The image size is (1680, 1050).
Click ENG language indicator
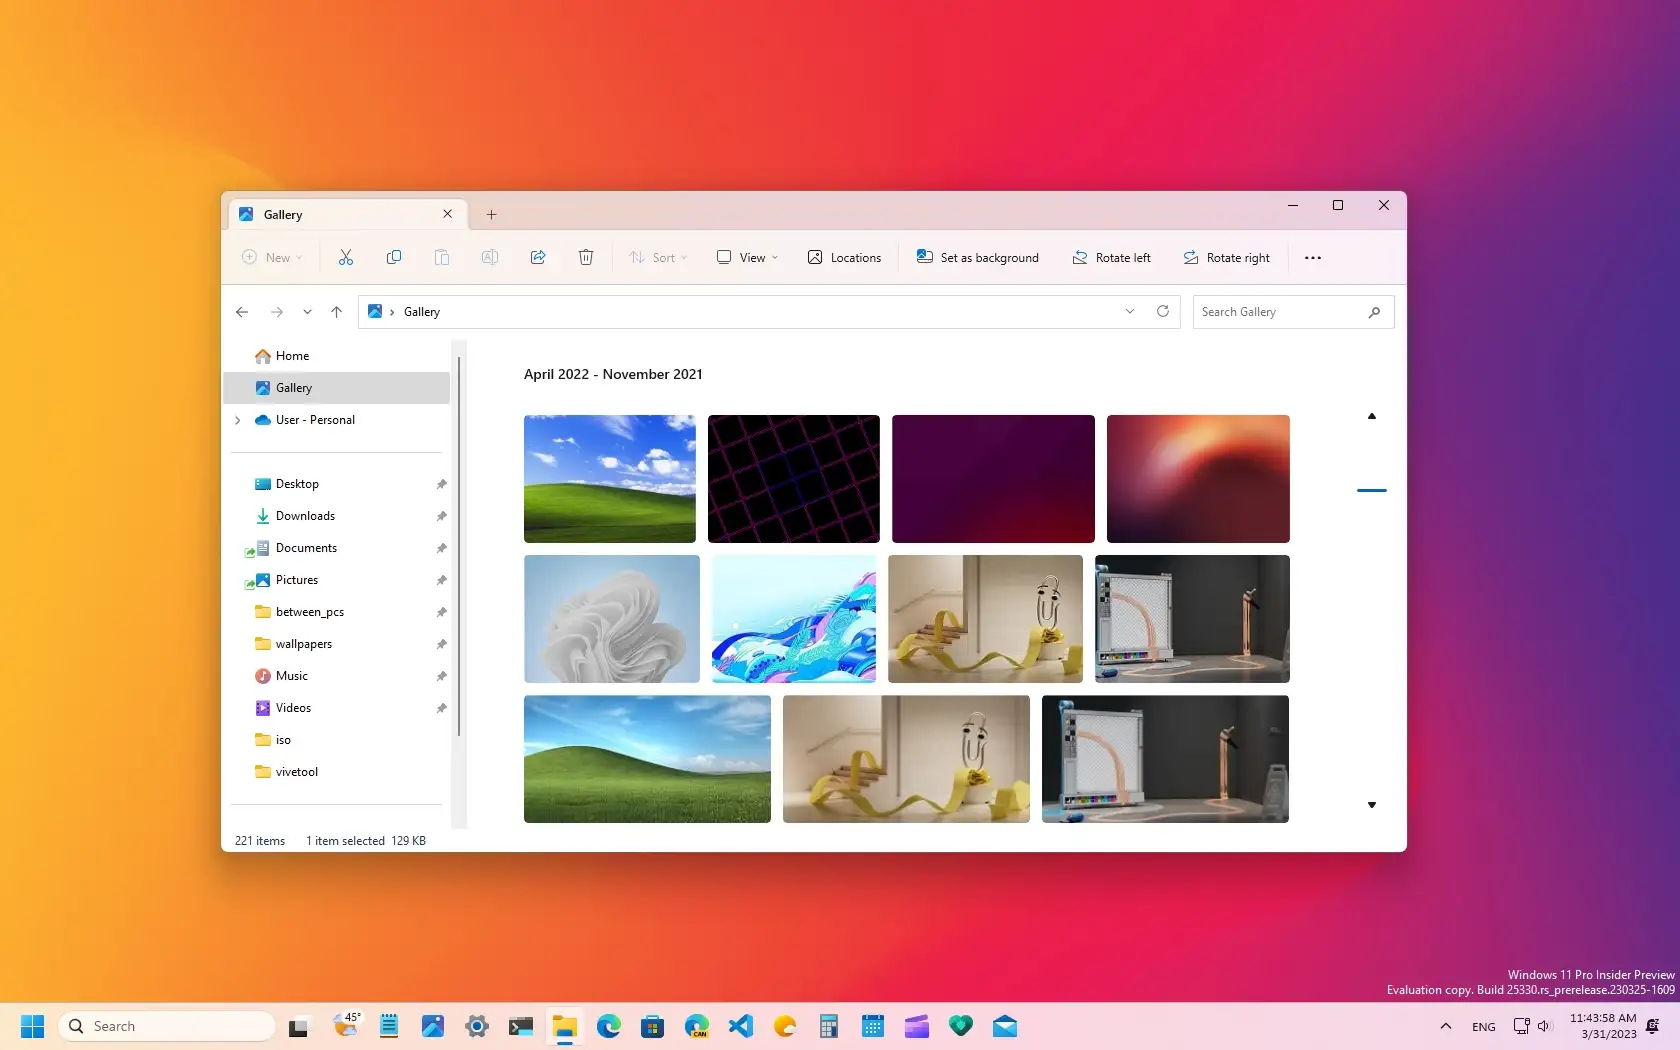(x=1484, y=1027)
